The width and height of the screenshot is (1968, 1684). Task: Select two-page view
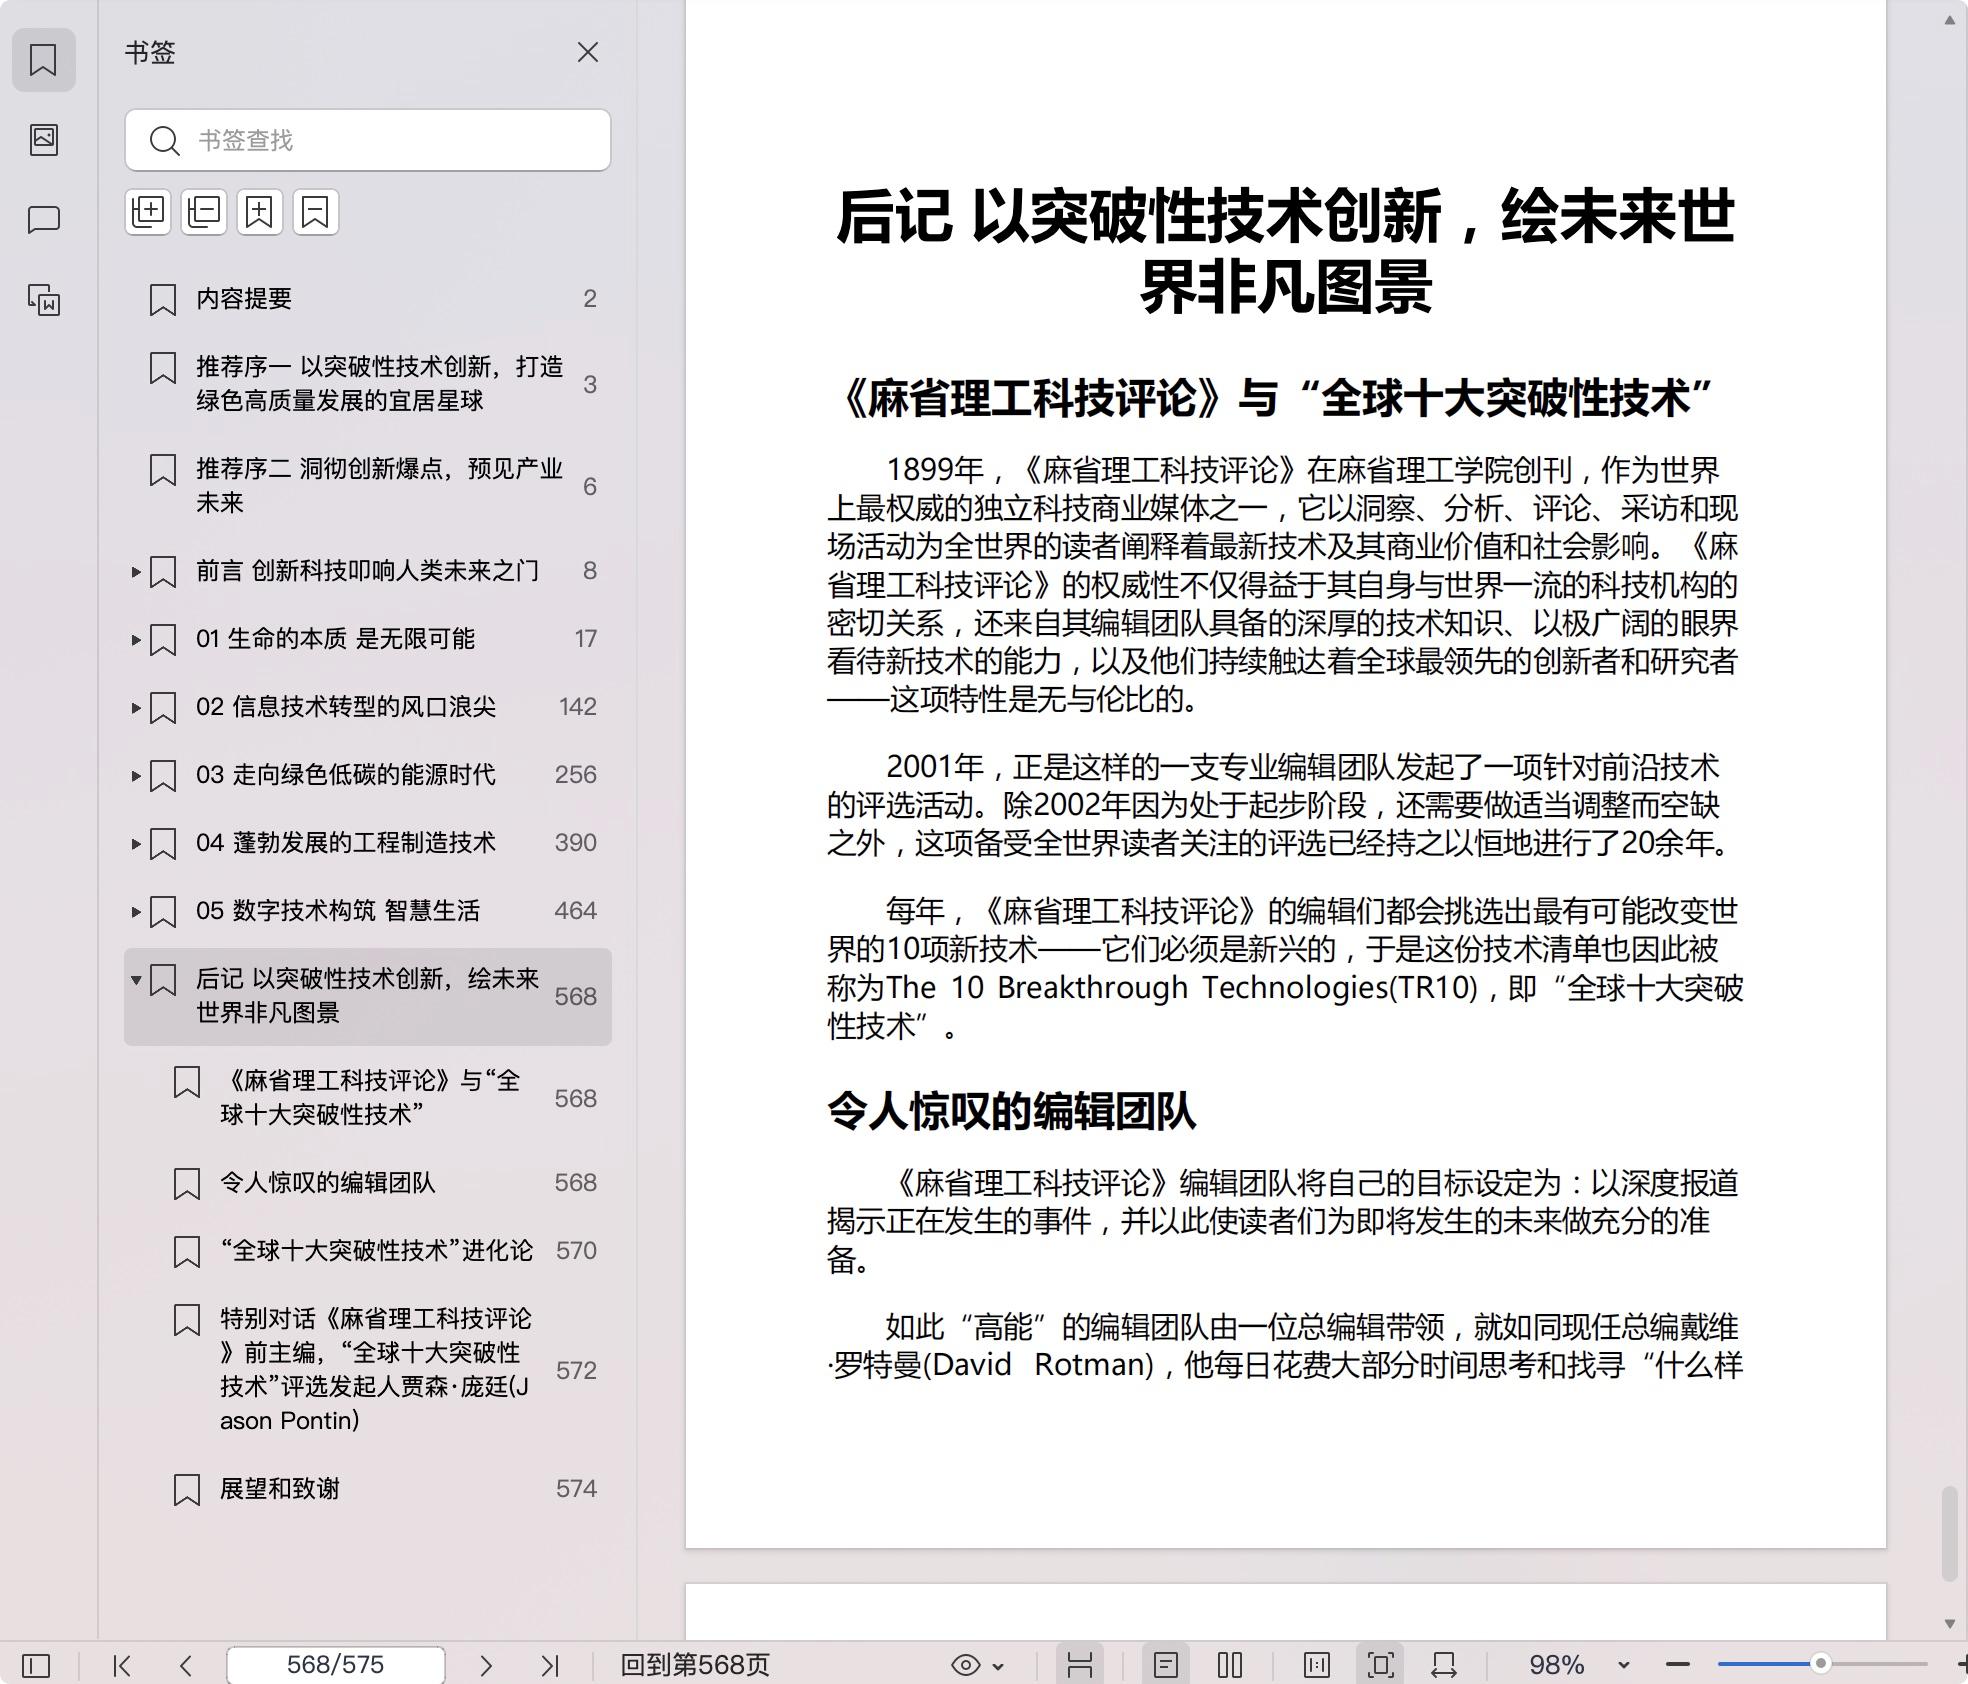click(1230, 1665)
